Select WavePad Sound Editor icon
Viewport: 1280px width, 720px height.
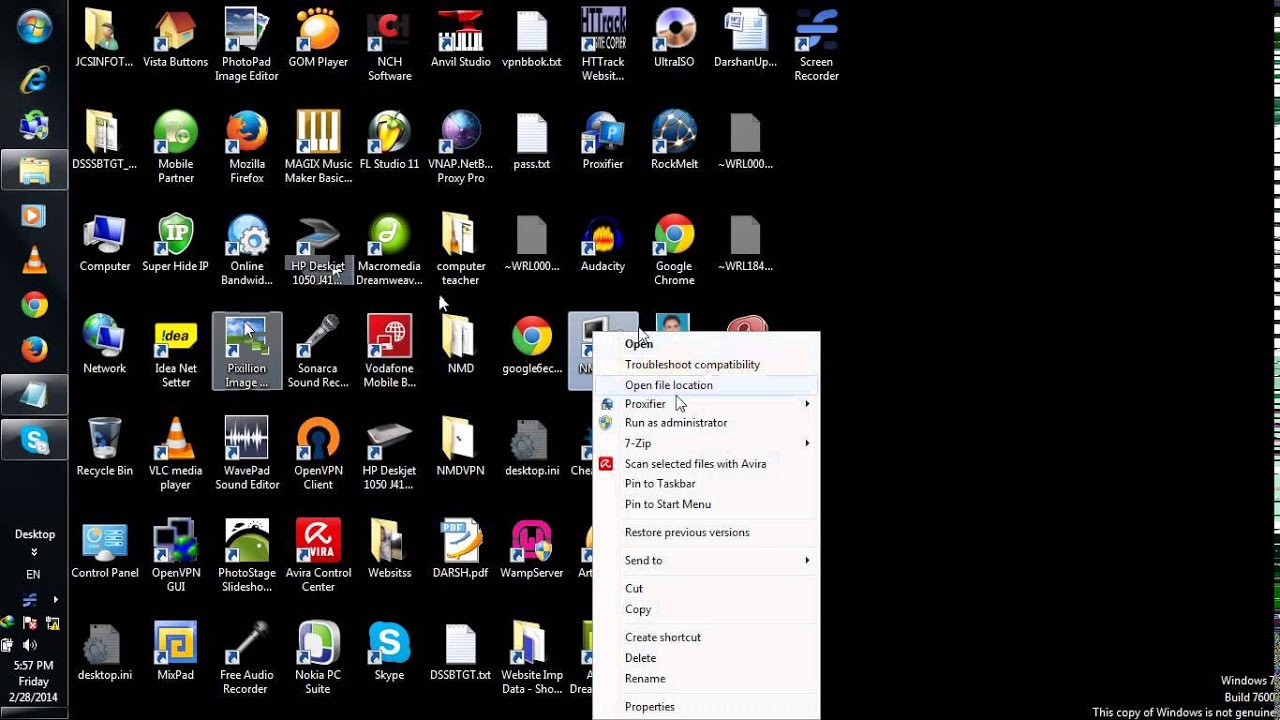247,454
